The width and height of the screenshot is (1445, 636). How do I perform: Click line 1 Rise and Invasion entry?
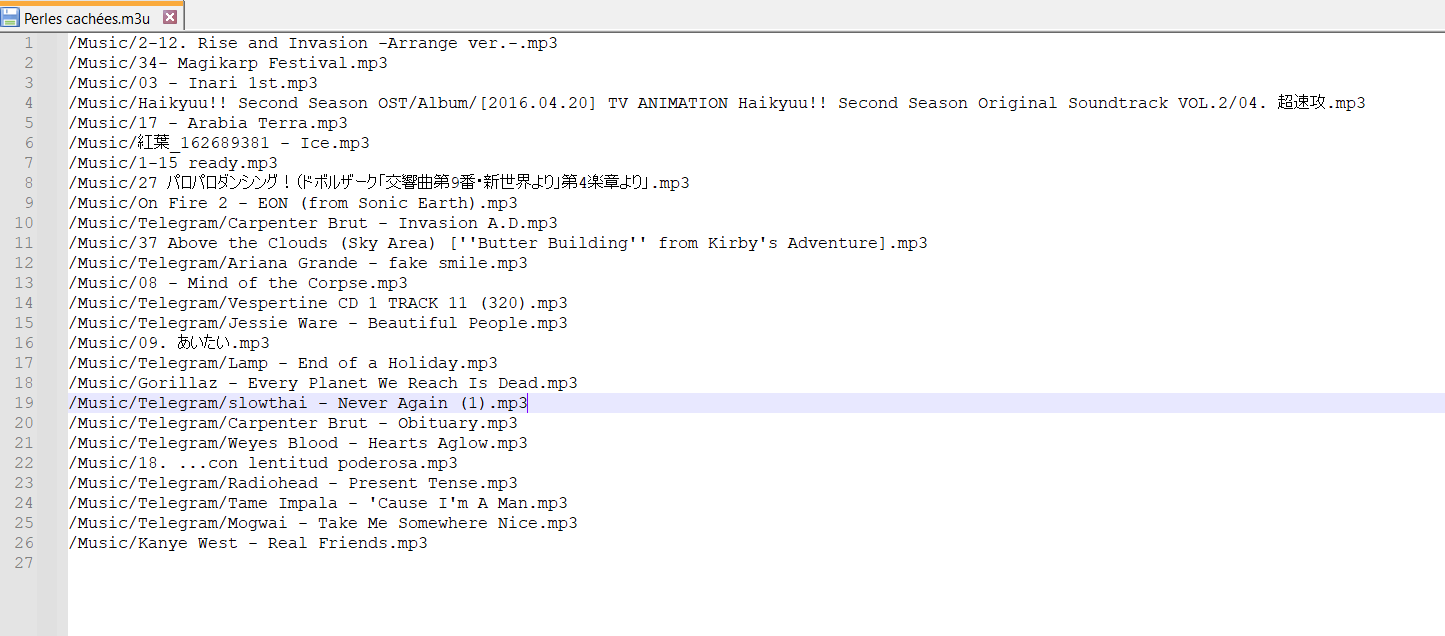click(x=313, y=43)
